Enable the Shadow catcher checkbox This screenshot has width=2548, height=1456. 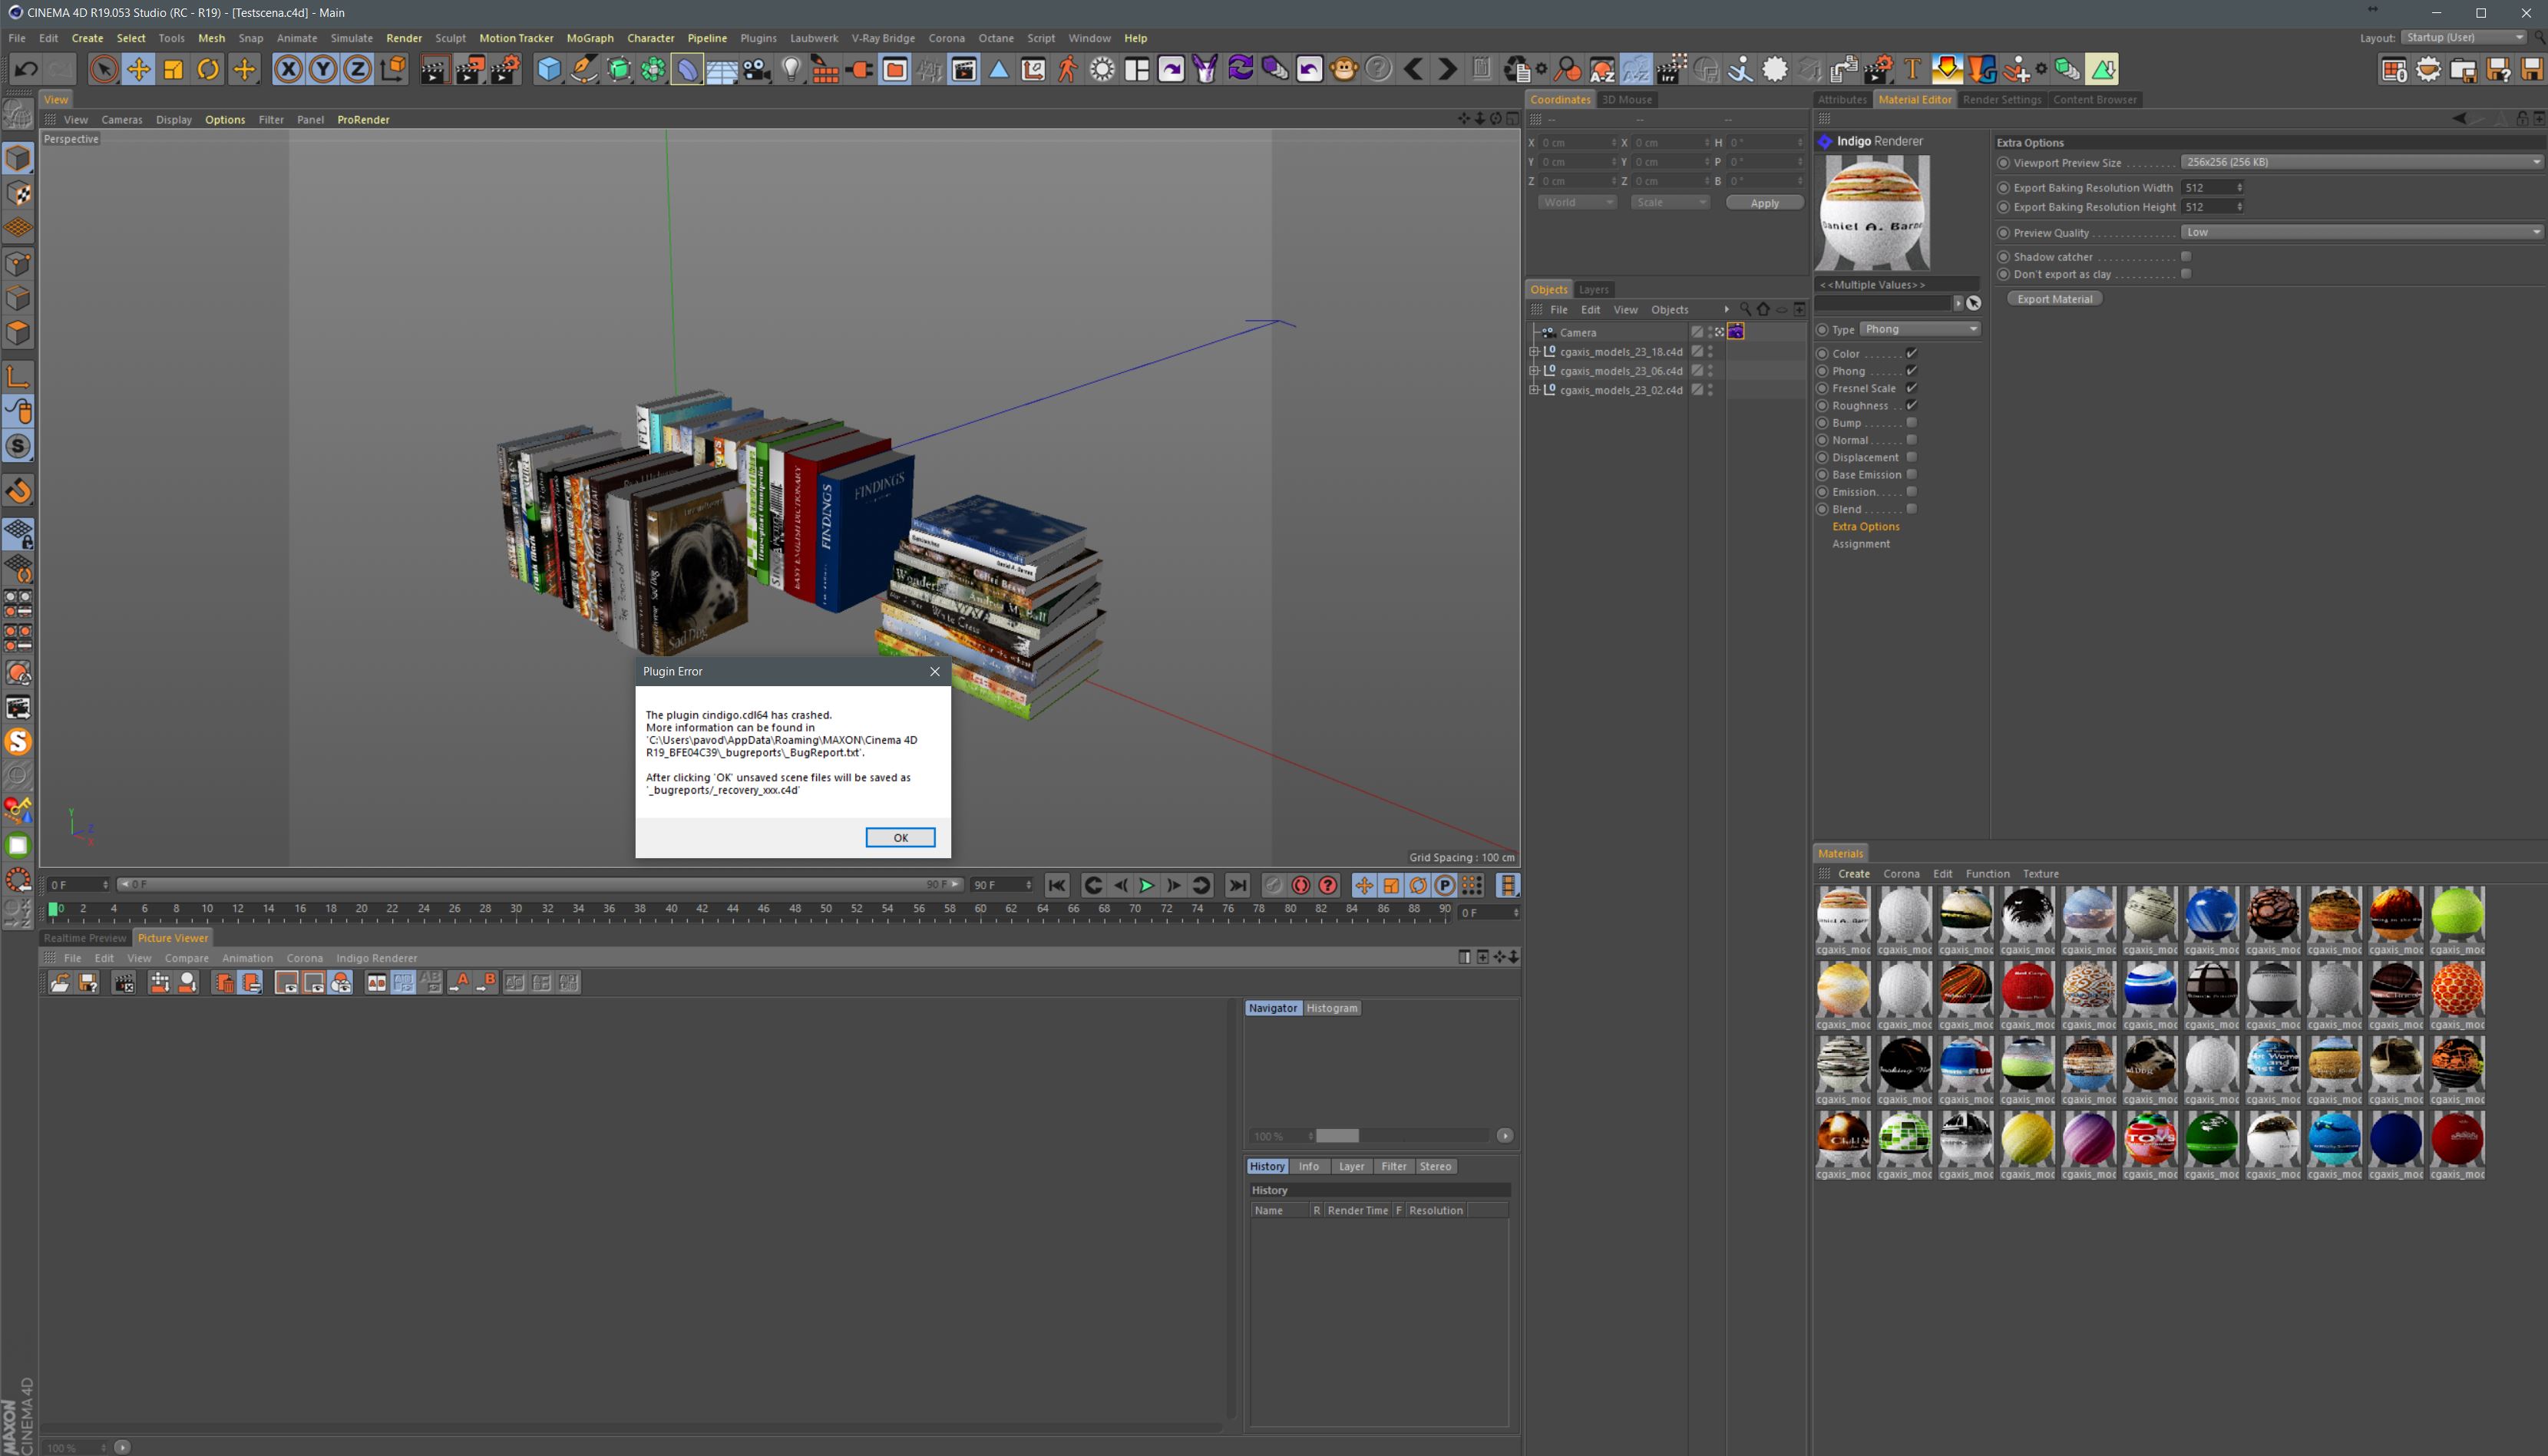2186,257
